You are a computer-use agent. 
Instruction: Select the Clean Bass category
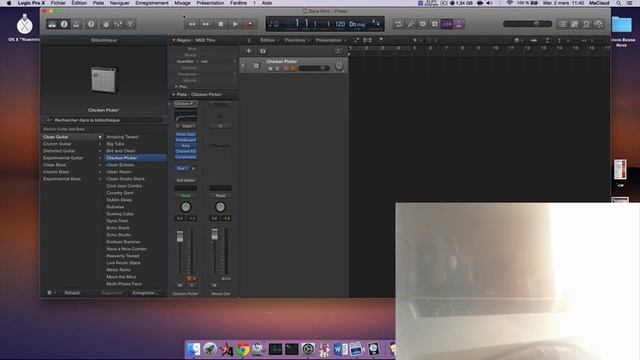72,165
